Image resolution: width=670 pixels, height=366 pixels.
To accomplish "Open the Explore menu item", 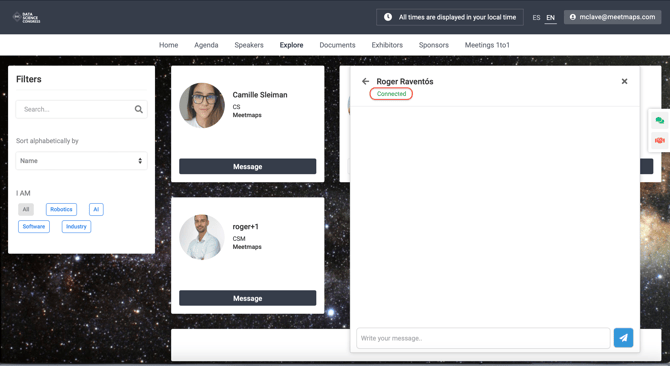I will pos(291,45).
